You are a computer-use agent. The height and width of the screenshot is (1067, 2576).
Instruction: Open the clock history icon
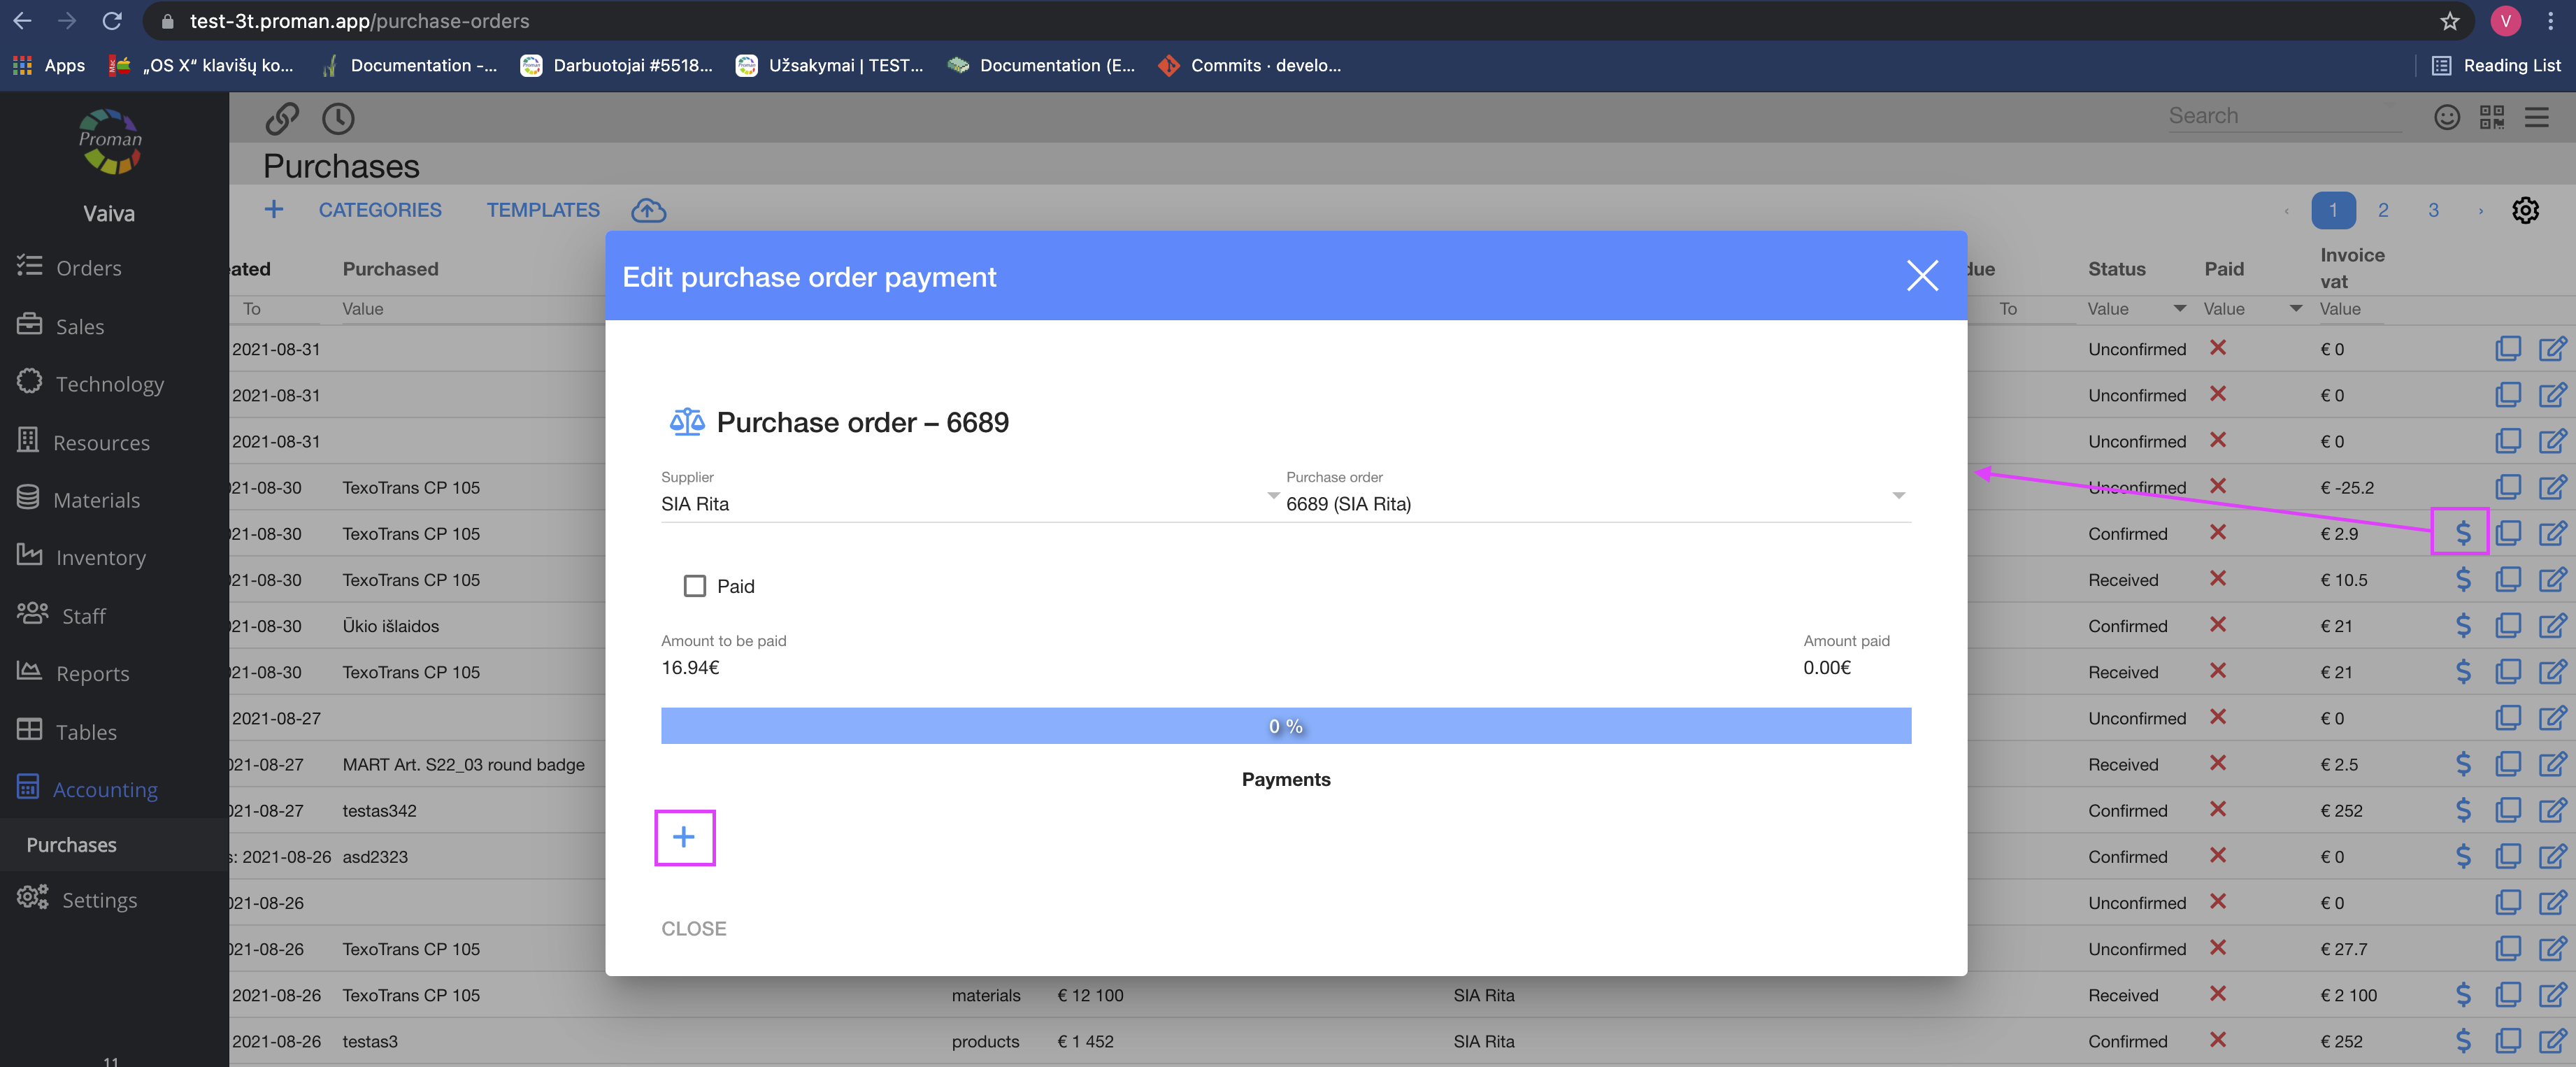tap(338, 118)
